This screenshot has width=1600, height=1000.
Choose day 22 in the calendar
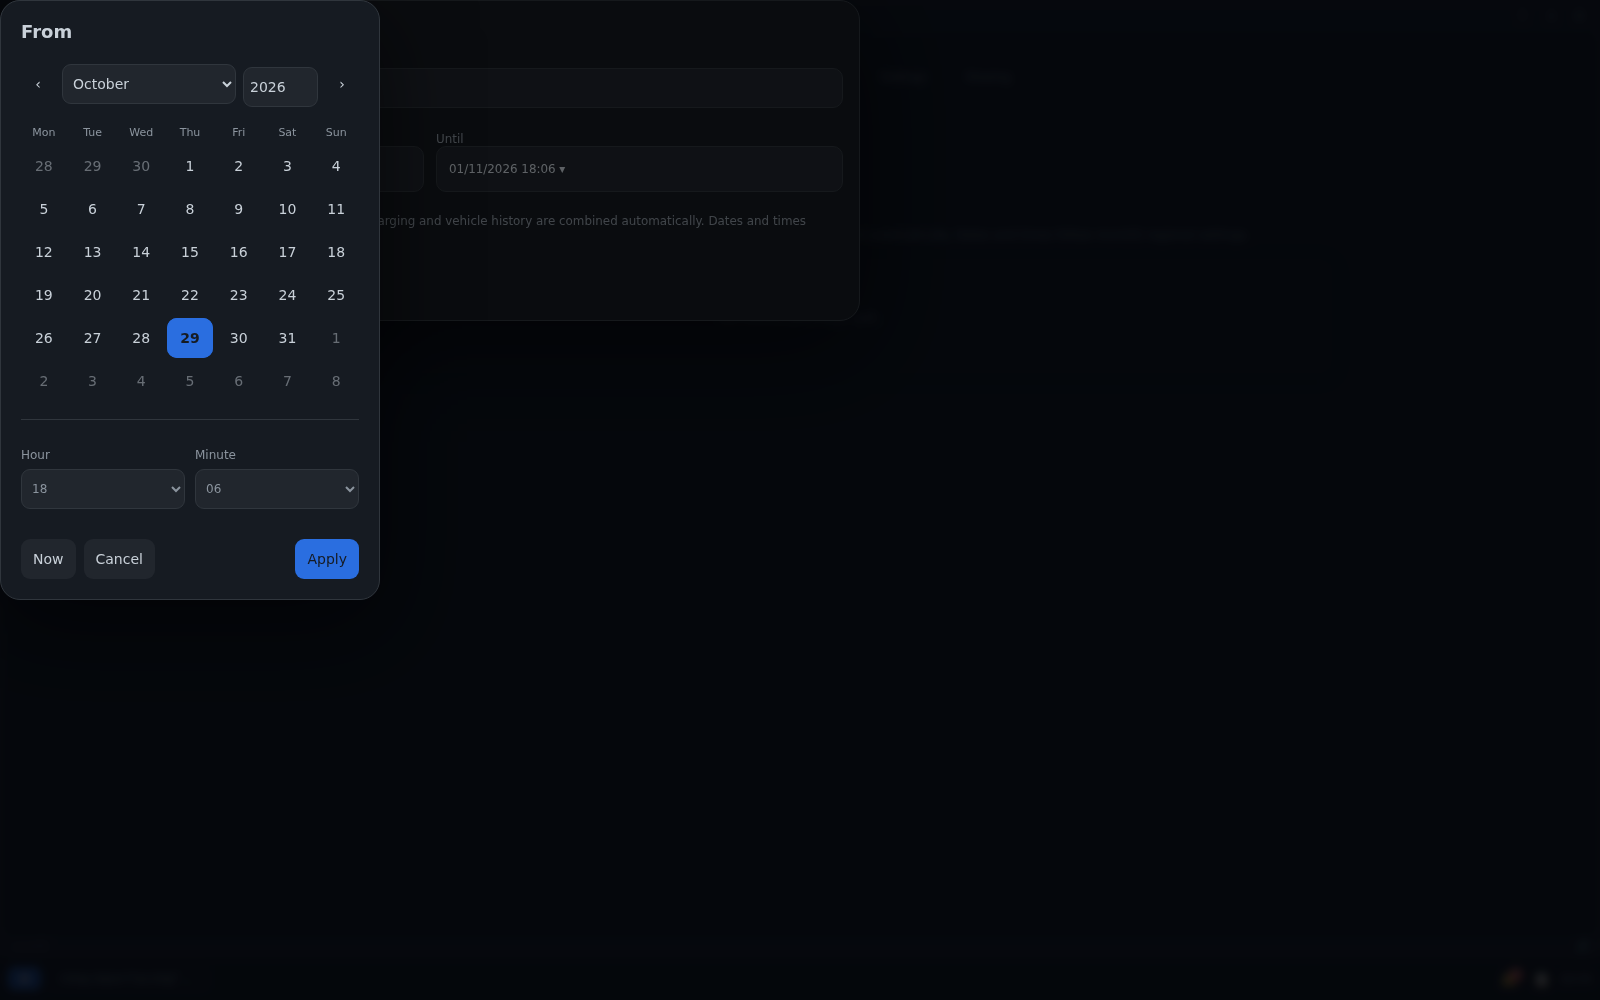click(190, 295)
